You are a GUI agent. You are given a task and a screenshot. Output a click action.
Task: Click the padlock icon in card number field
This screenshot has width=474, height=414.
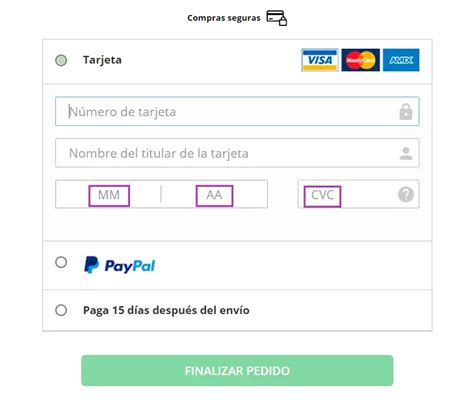point(406,112)
